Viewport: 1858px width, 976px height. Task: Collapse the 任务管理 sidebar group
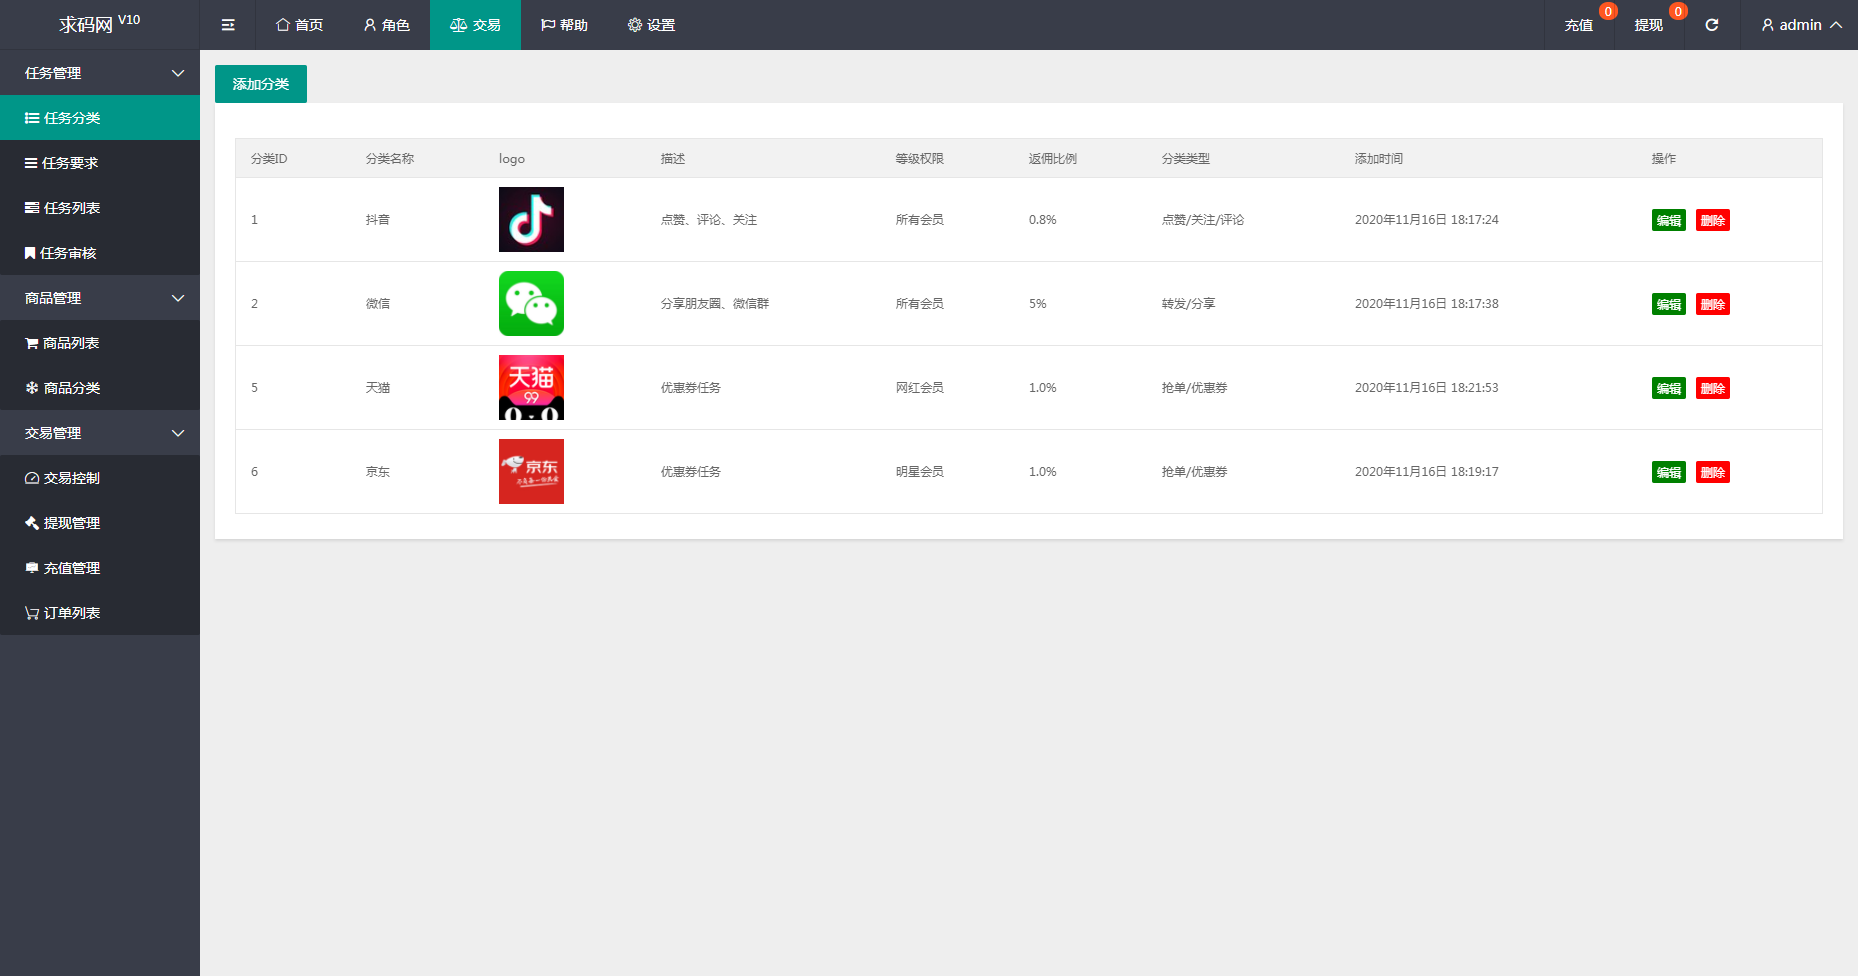click(100, 73)
